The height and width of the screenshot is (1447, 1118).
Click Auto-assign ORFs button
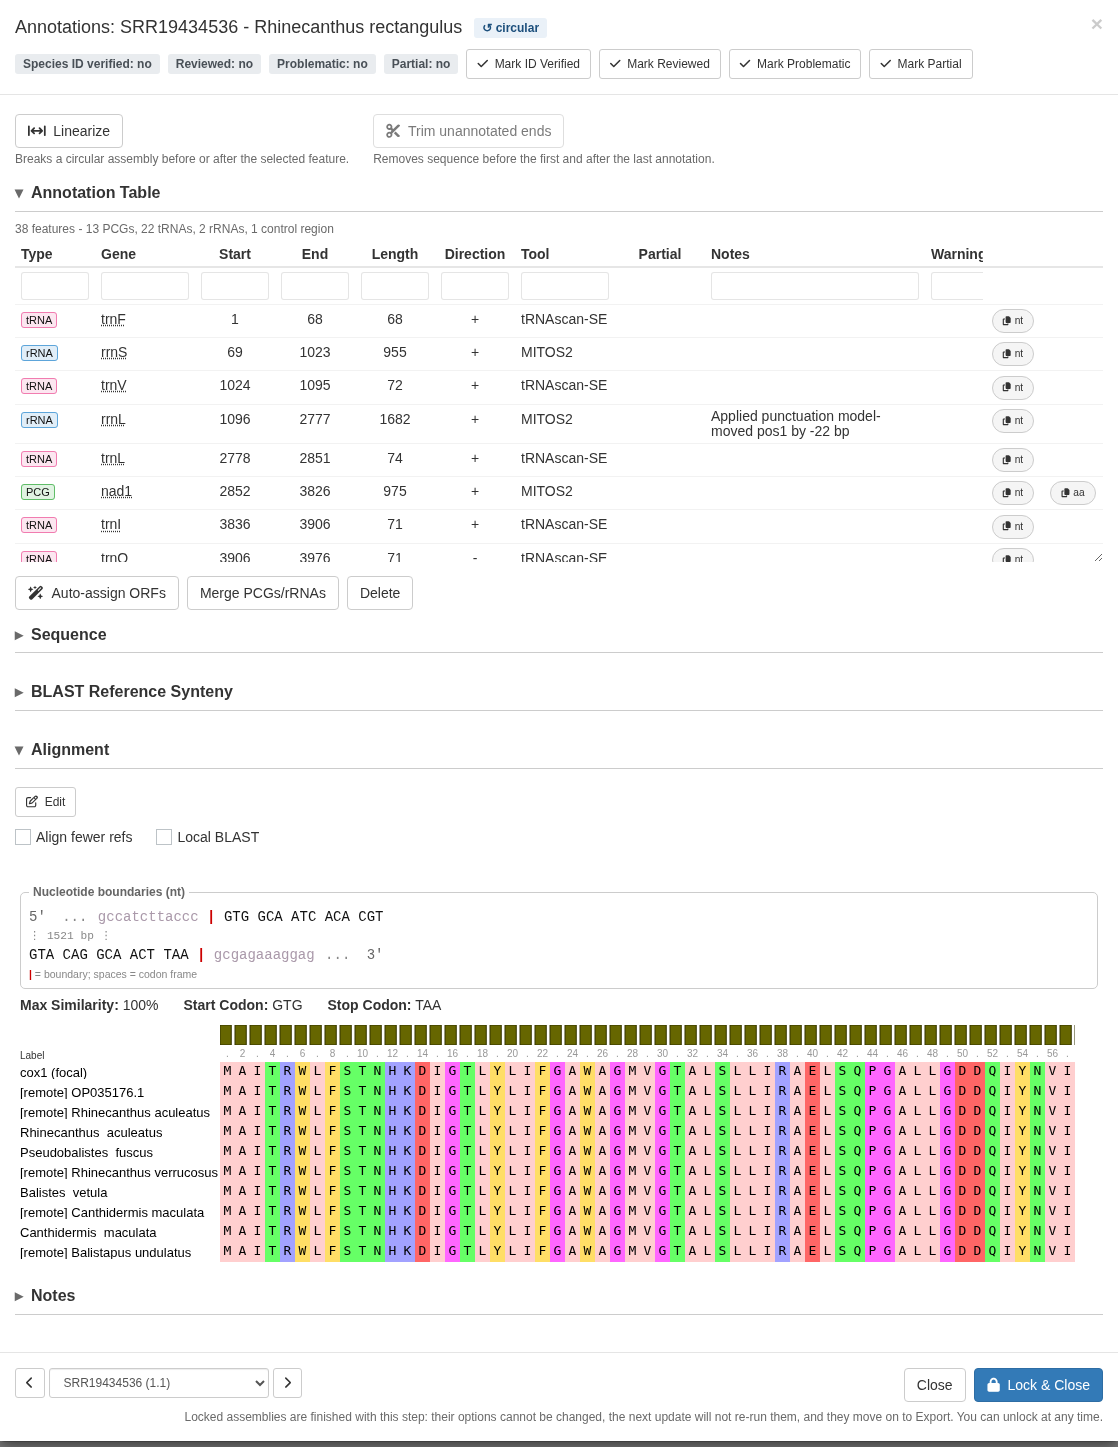tap(97, 593)
